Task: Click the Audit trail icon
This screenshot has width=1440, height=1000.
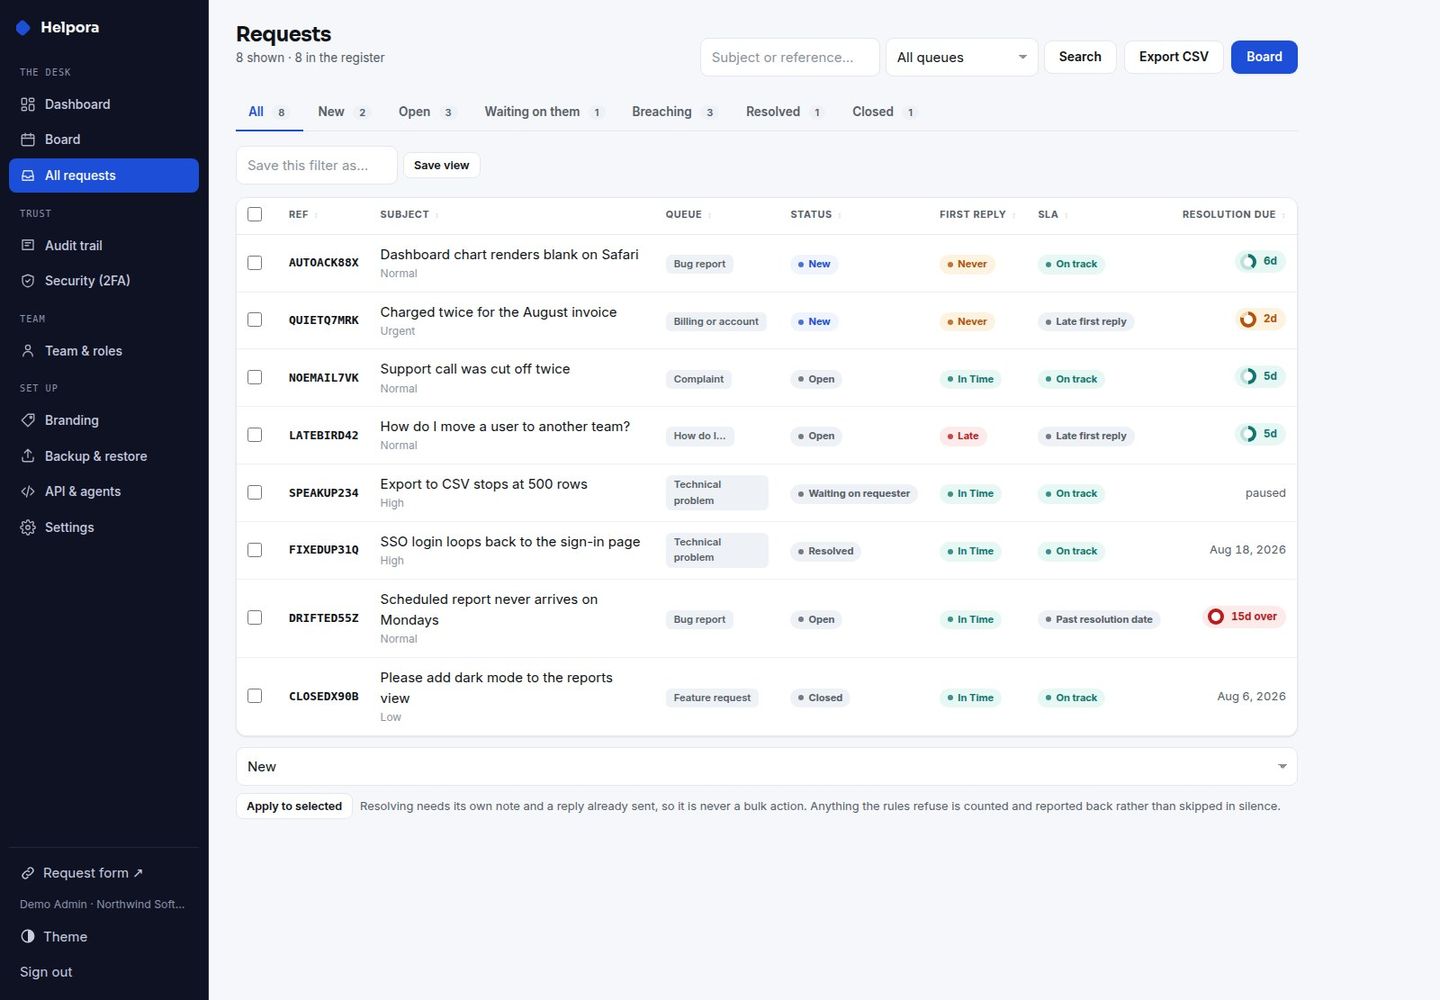Action: 28,245
